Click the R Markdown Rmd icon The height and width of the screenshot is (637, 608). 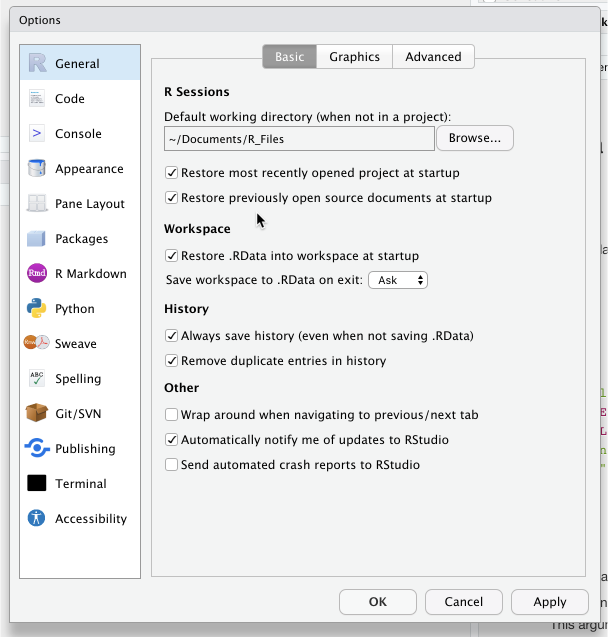[37, 273]
